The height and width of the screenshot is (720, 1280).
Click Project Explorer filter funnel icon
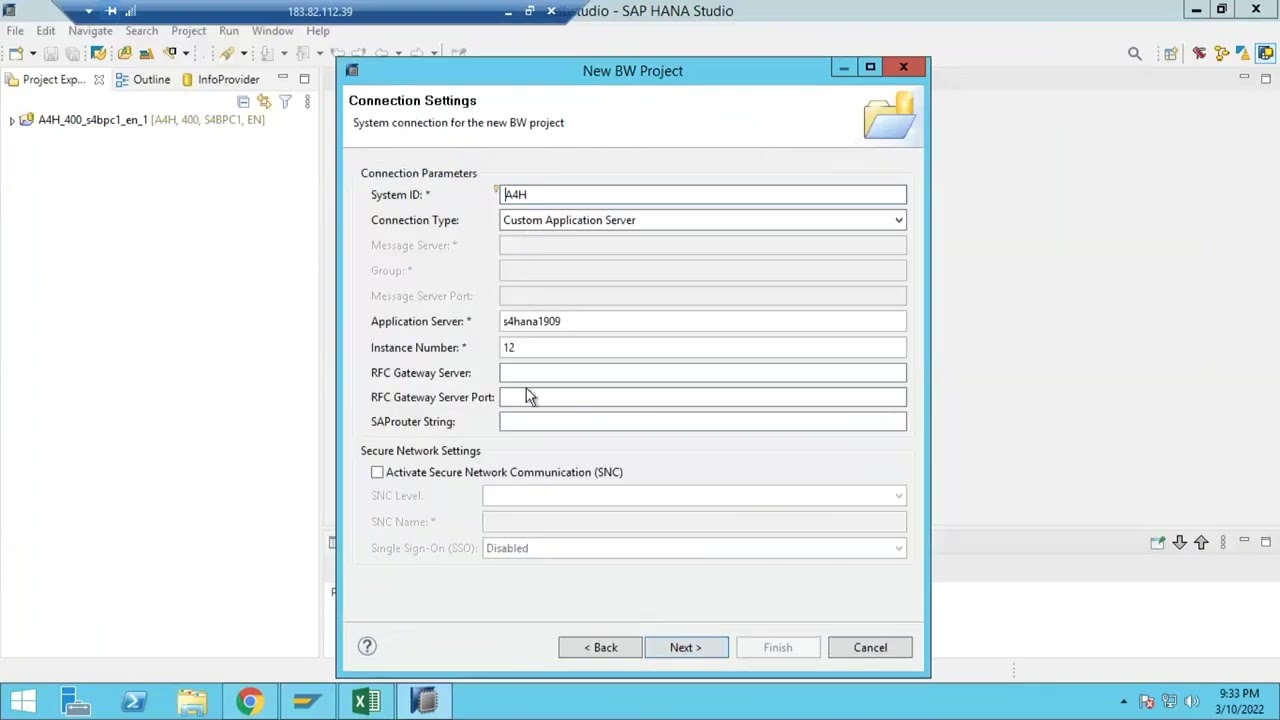285,101
